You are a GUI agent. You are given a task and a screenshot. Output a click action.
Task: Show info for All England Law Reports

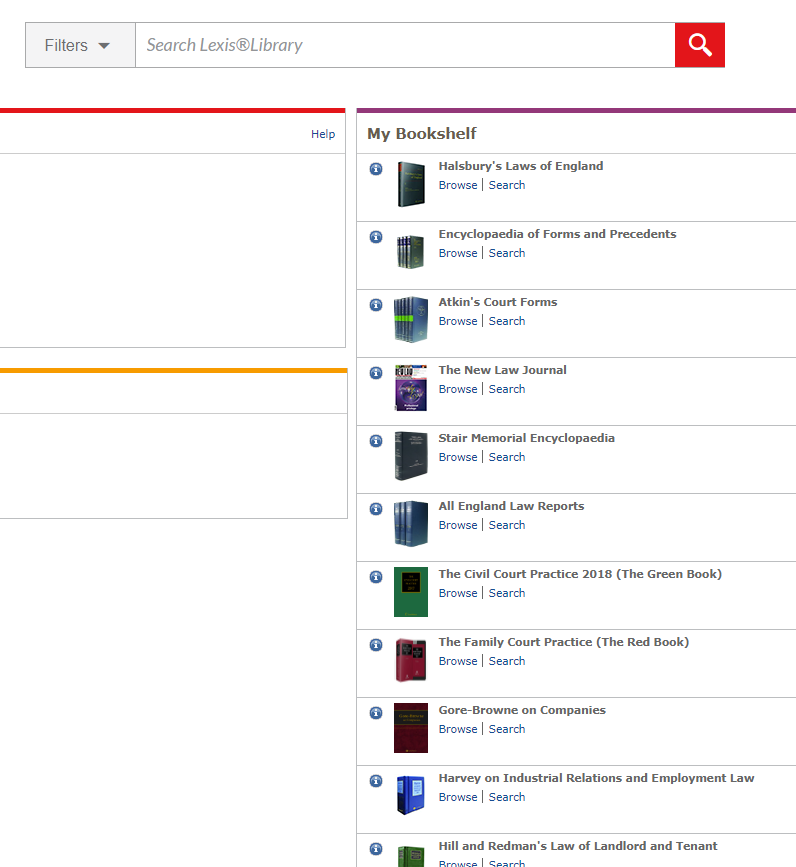pos(376,509)
